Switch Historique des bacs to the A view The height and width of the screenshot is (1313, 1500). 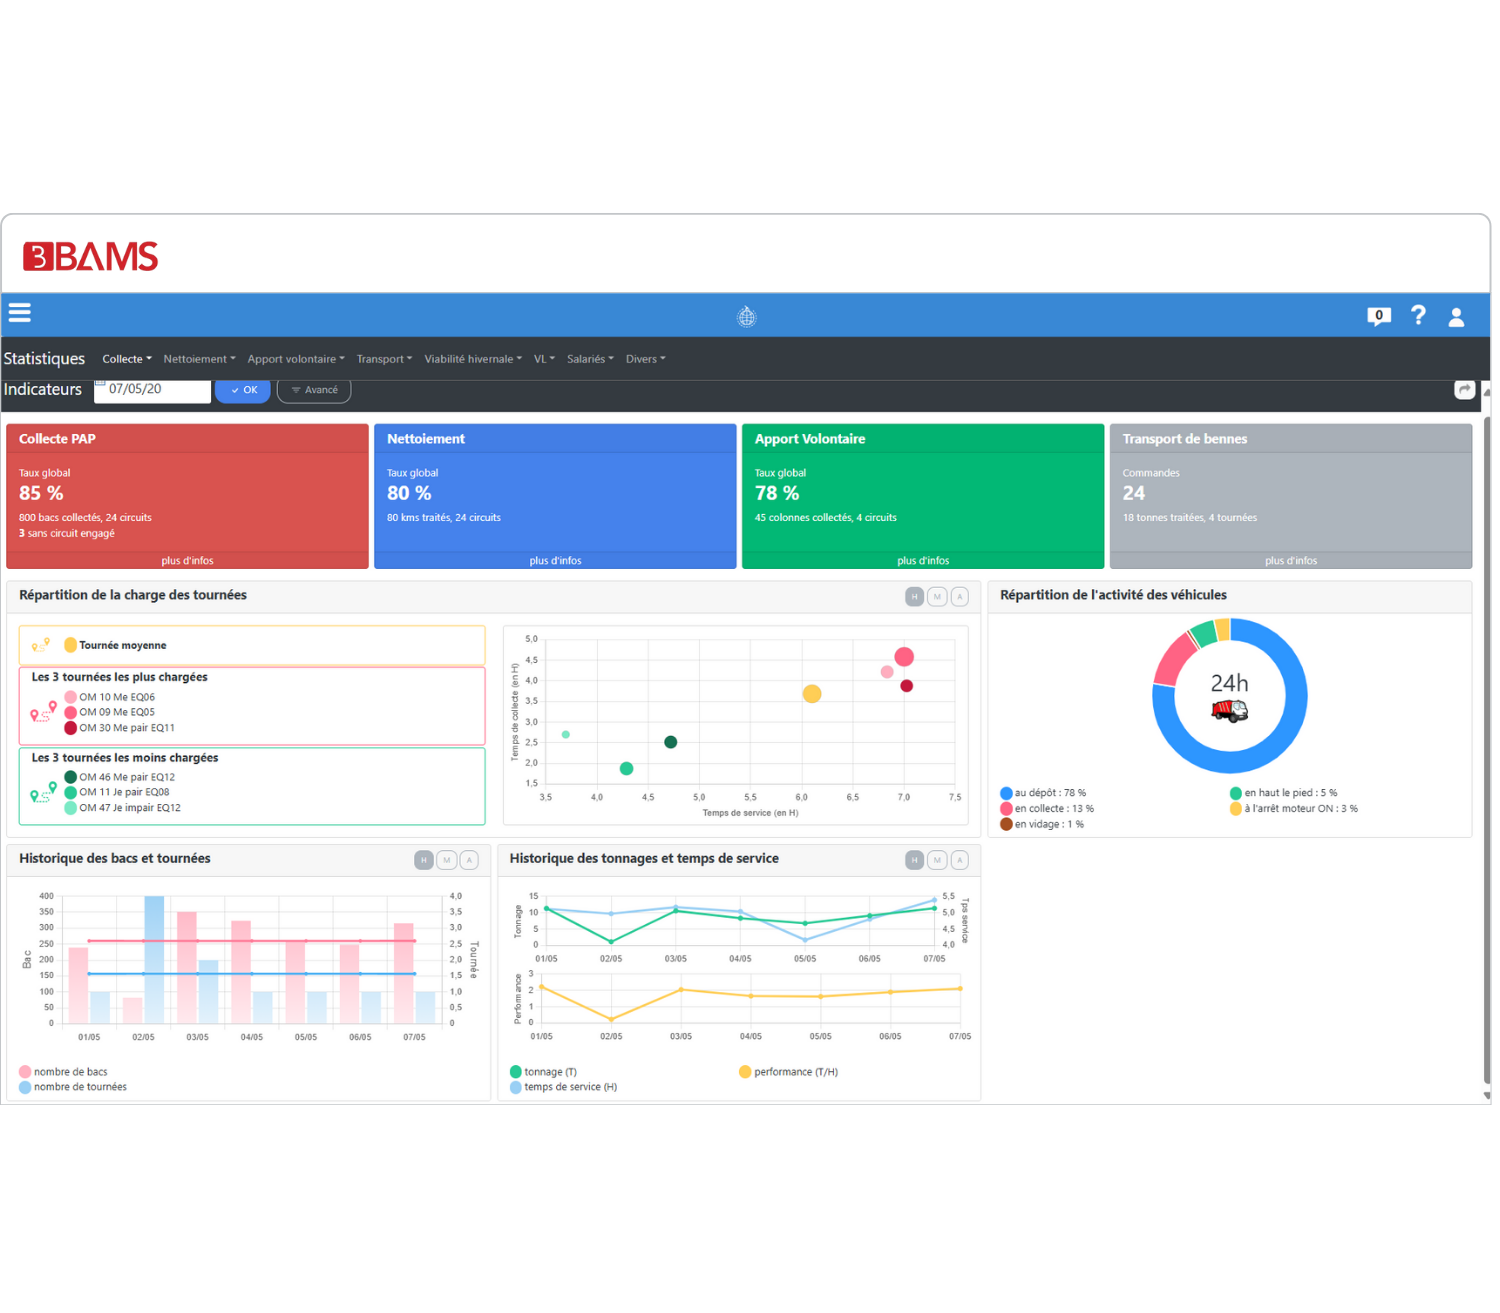[469, 860]
